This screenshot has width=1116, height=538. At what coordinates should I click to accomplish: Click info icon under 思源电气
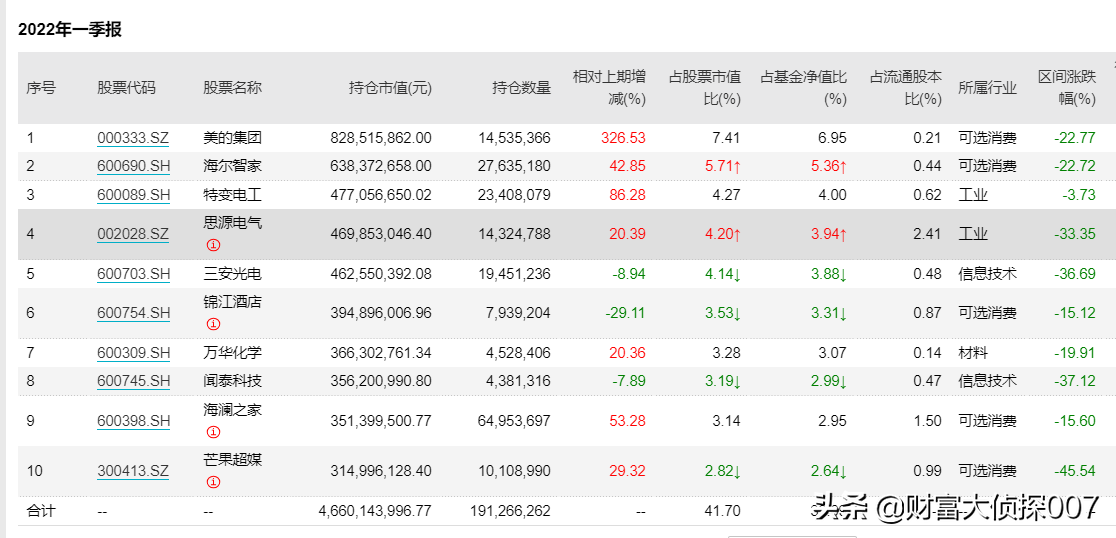[213, 245]
